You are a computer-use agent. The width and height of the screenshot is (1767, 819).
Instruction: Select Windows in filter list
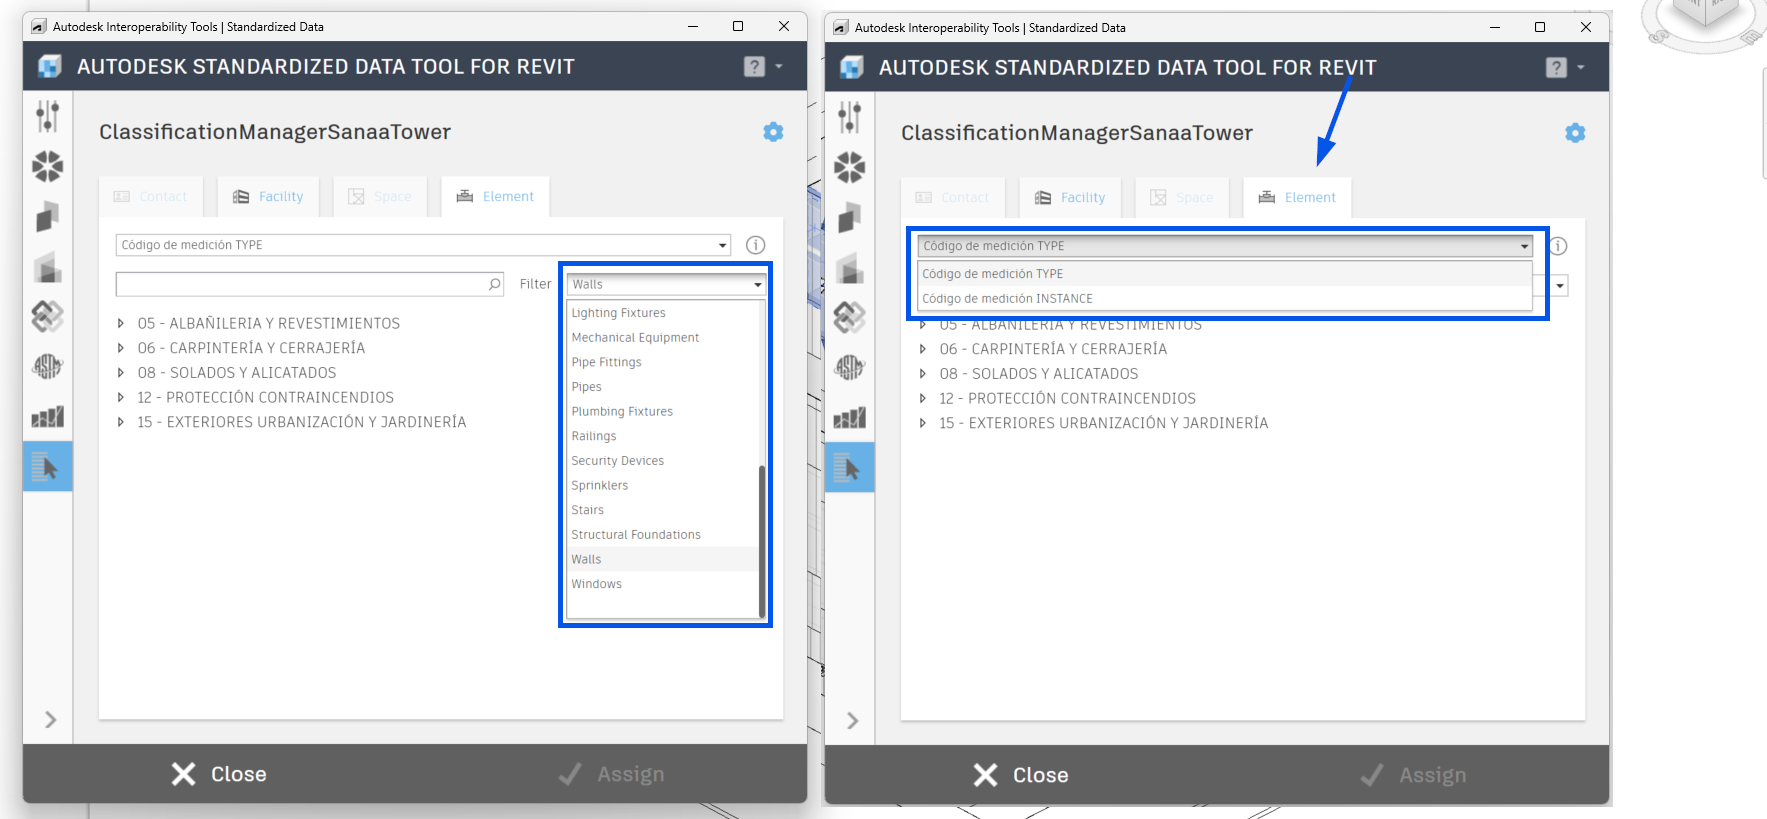point(663,584)
